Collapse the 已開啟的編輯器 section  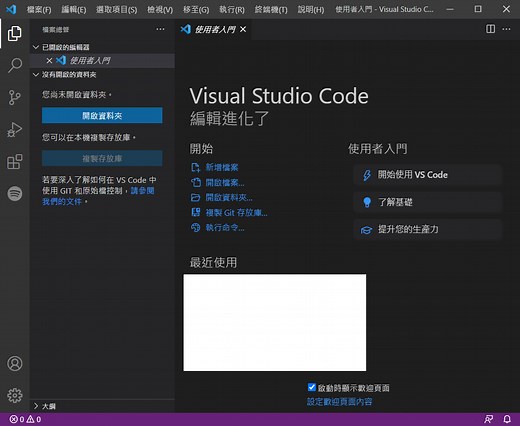pos(36,47)
